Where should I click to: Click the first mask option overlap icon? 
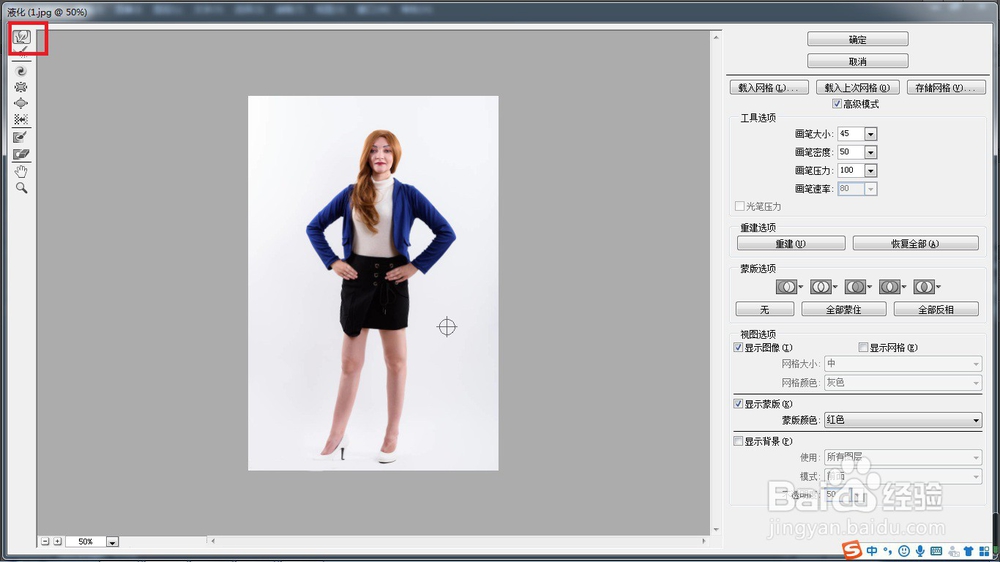click(786, 287)
